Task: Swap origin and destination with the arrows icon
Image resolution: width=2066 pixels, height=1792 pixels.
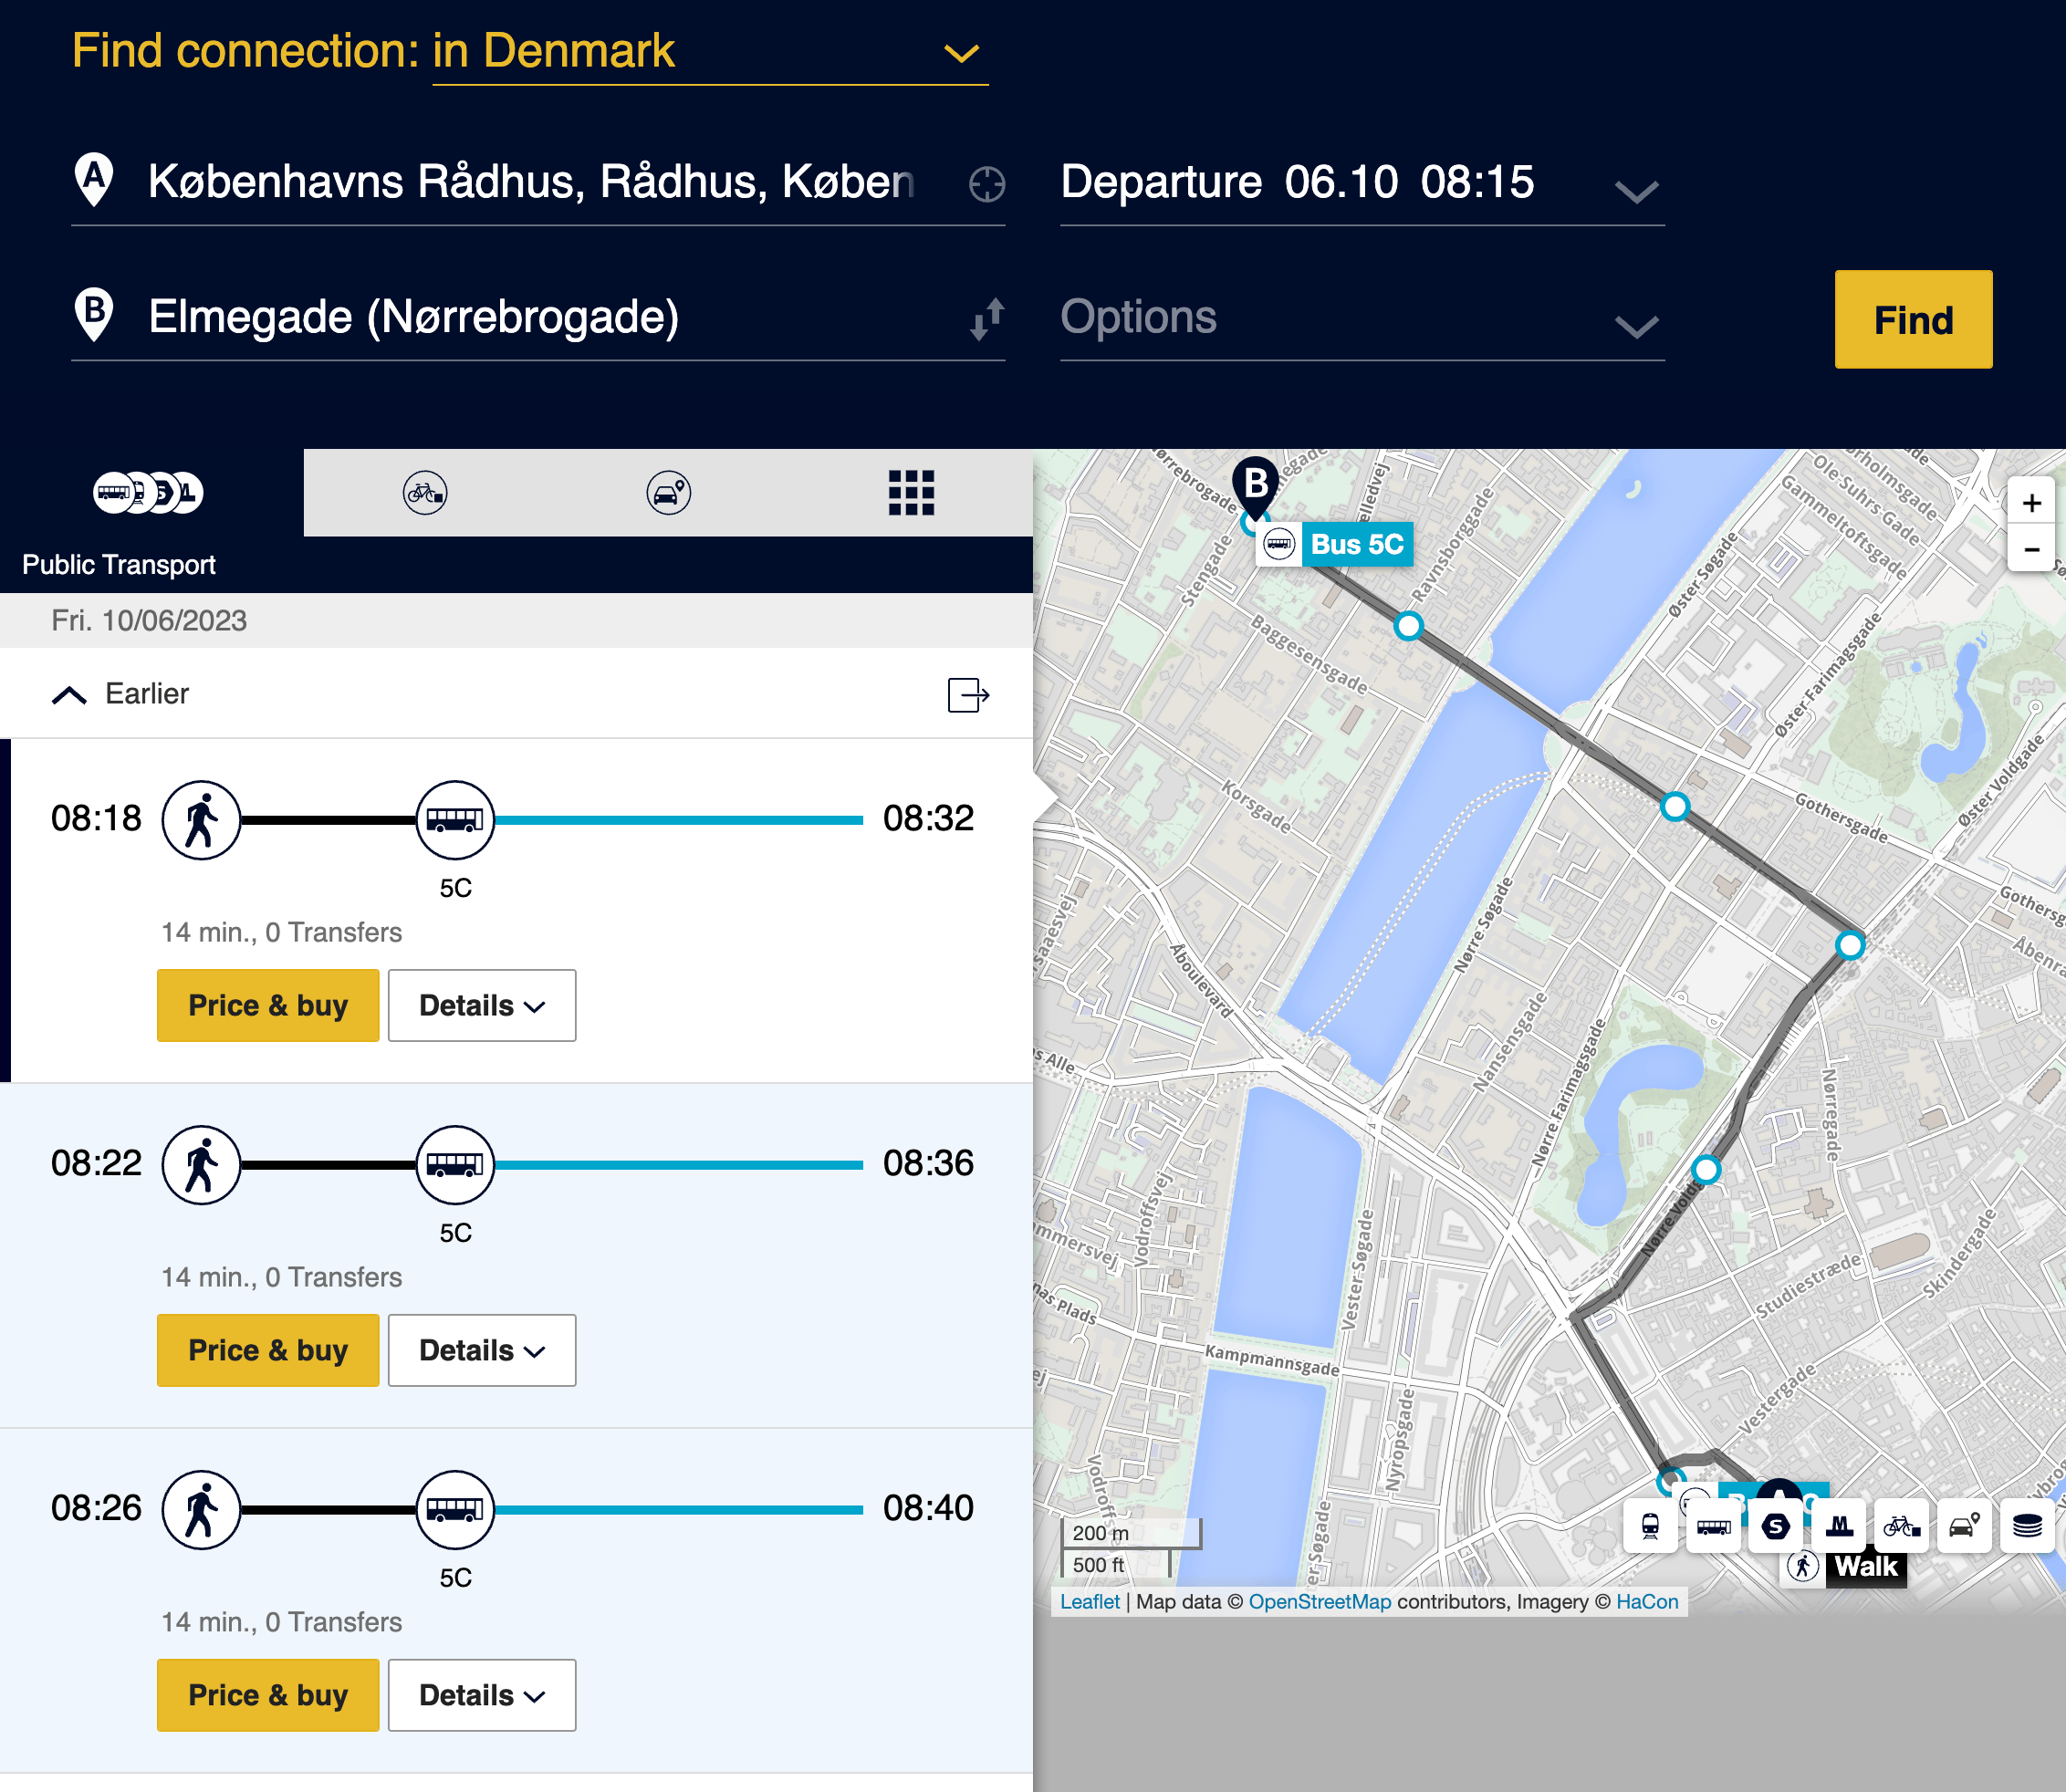Action: [986, 319]
